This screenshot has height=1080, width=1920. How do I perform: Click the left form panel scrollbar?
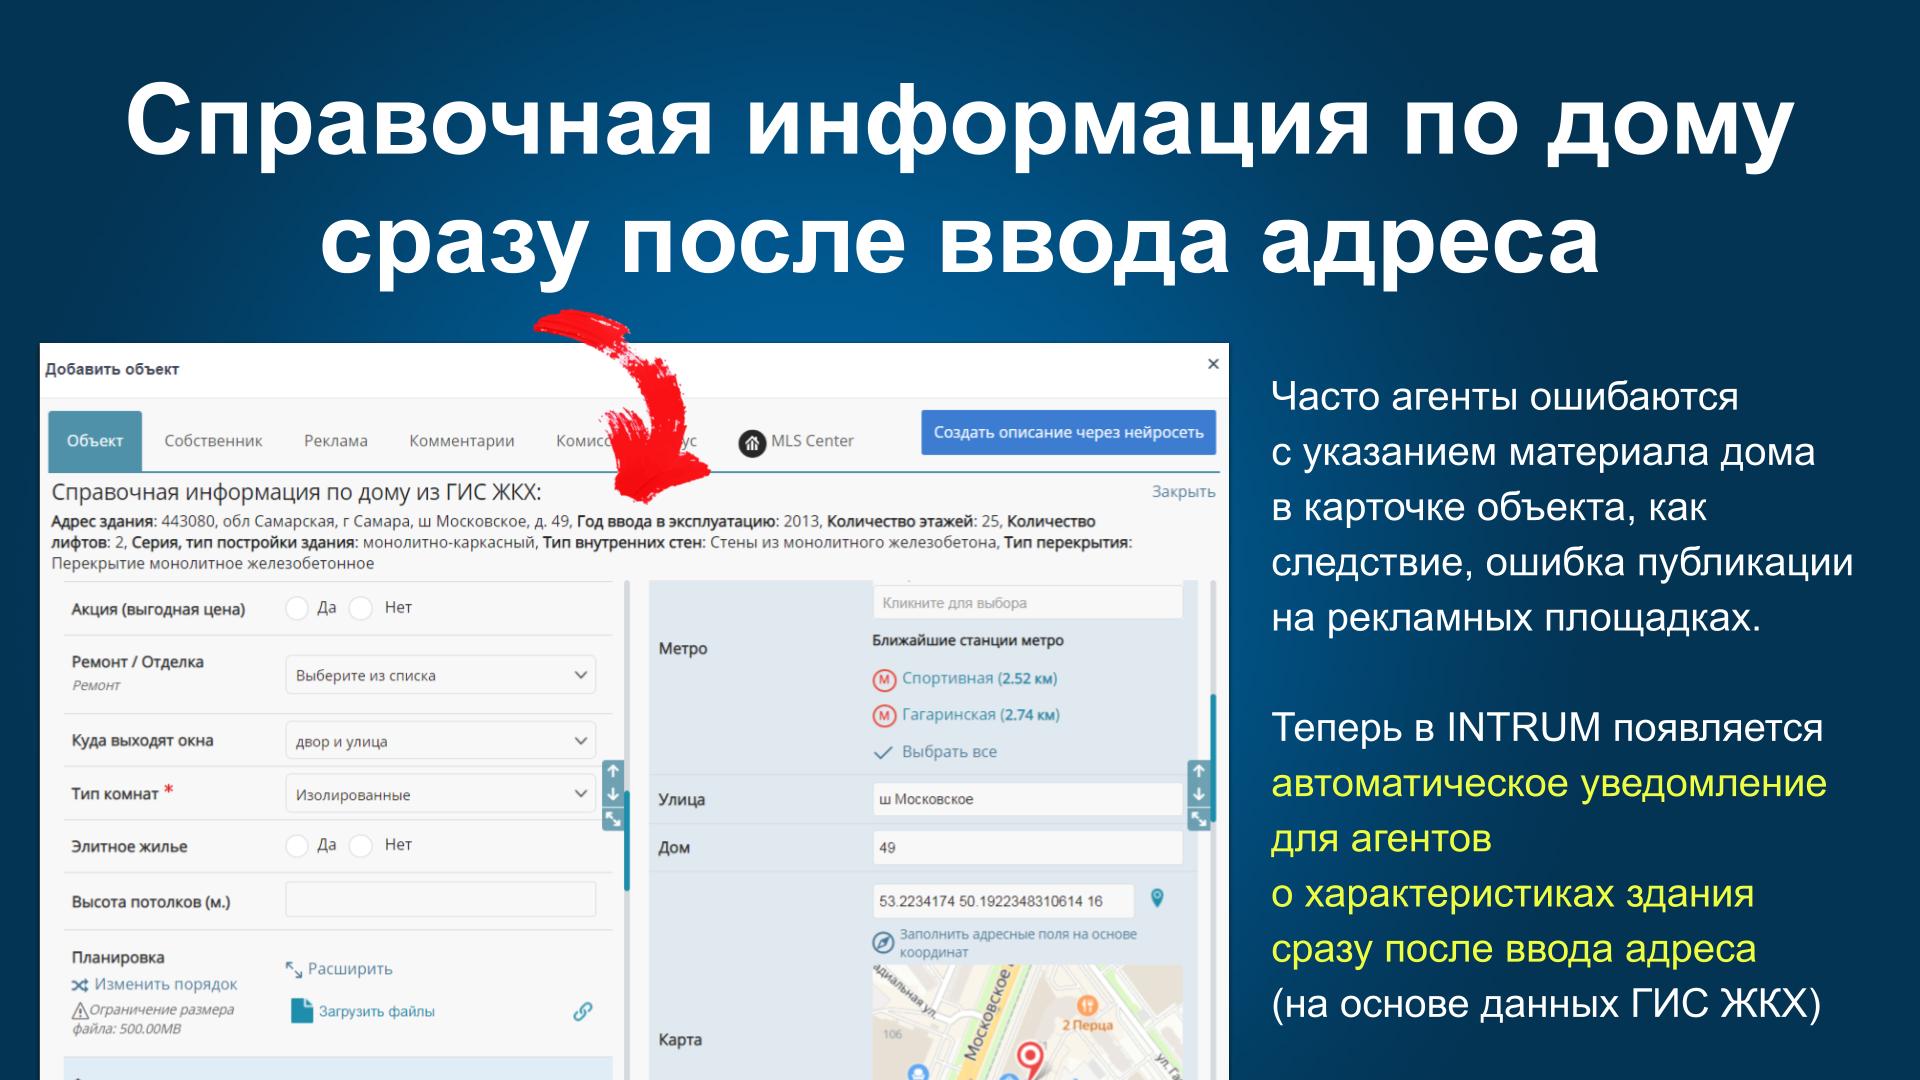pyautogui.click(x=627, y=842)
